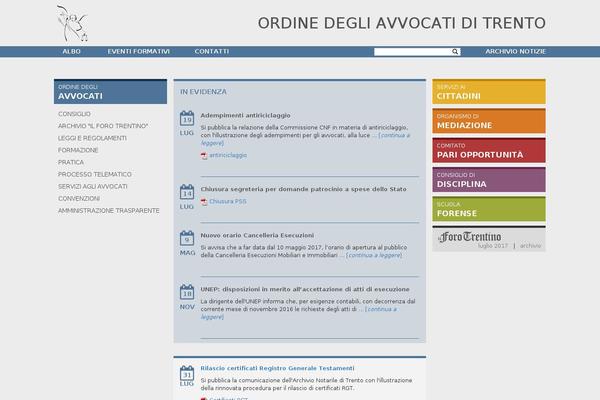This screenshot has height=400, width=600.
Task: Click the PDF icon beside antiriciclaggio
Action: (204, 155)
